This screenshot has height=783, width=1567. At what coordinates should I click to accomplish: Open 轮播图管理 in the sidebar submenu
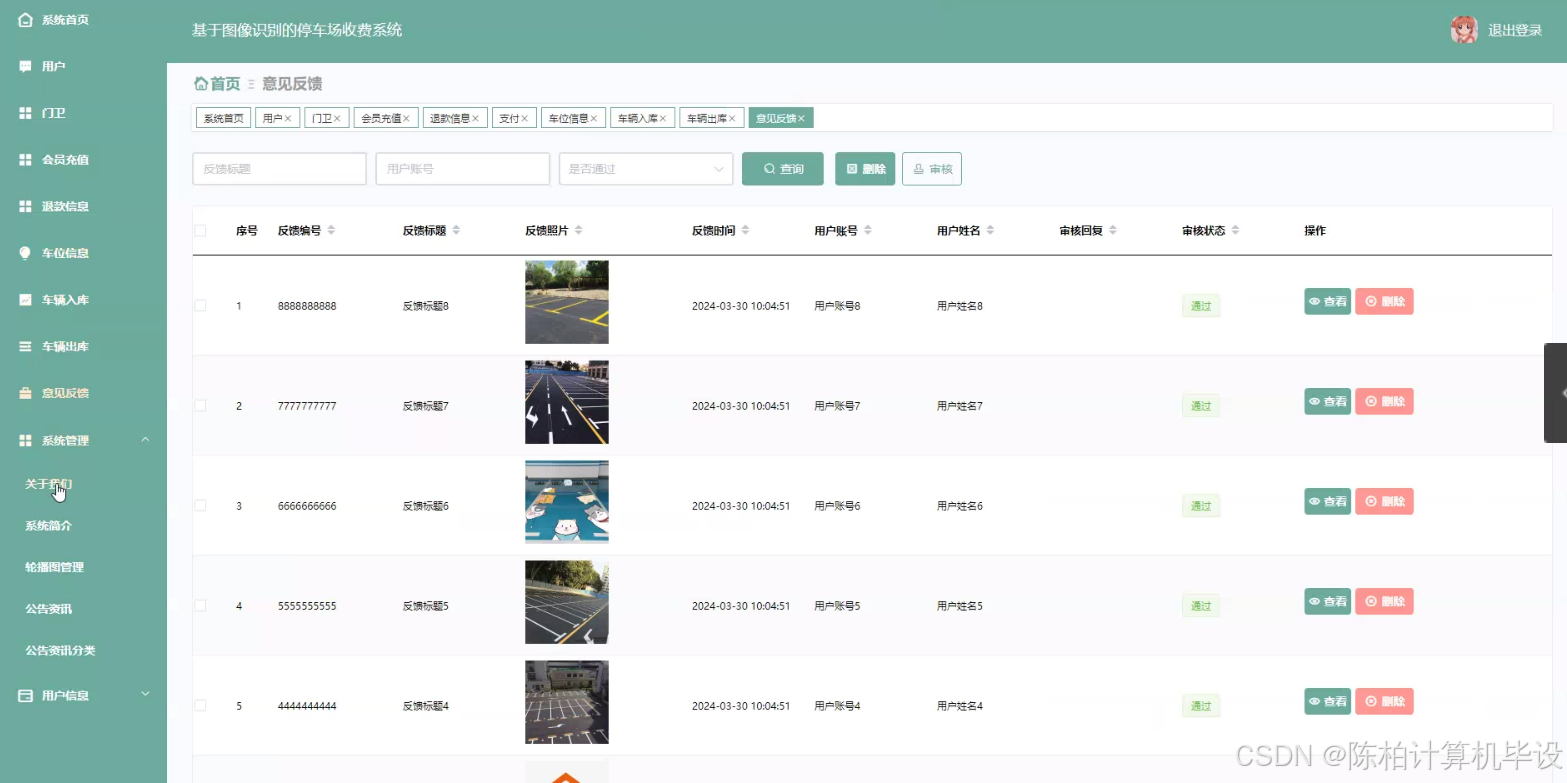pos(54,567)
